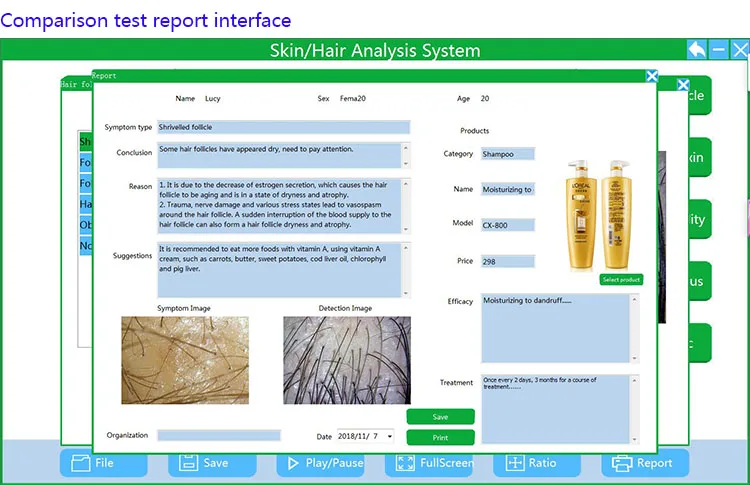Click the Category field containing Shampoo

pyautogui.click(x=508, y=154)
